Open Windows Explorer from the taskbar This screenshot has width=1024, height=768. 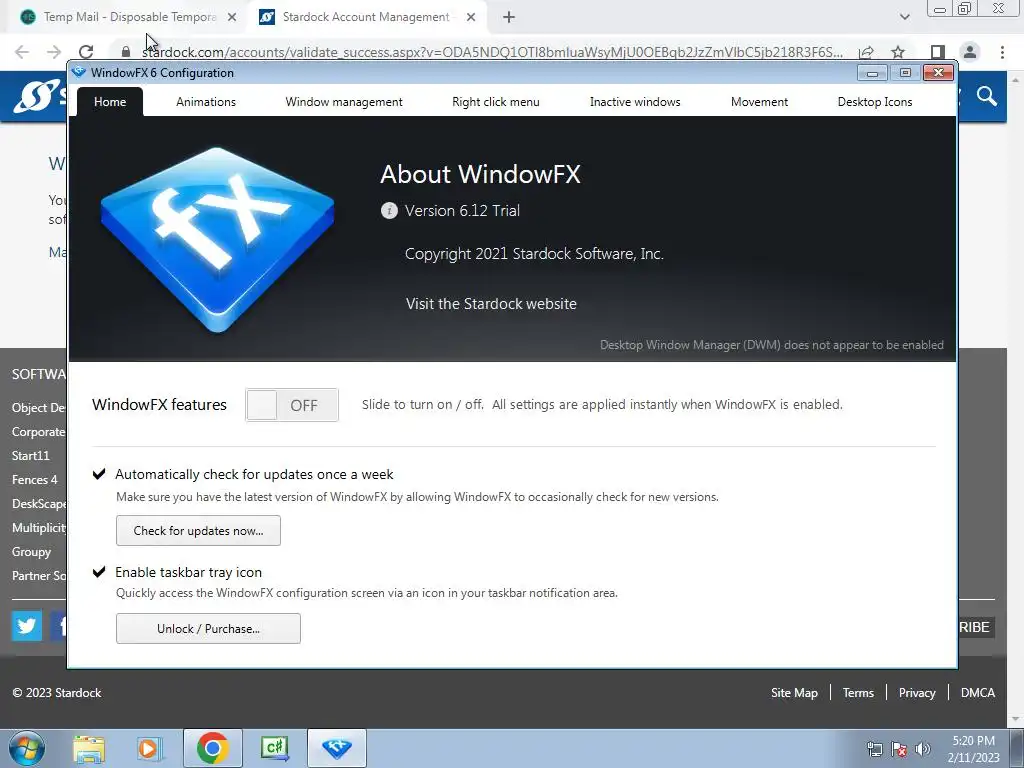click(89, 748)
